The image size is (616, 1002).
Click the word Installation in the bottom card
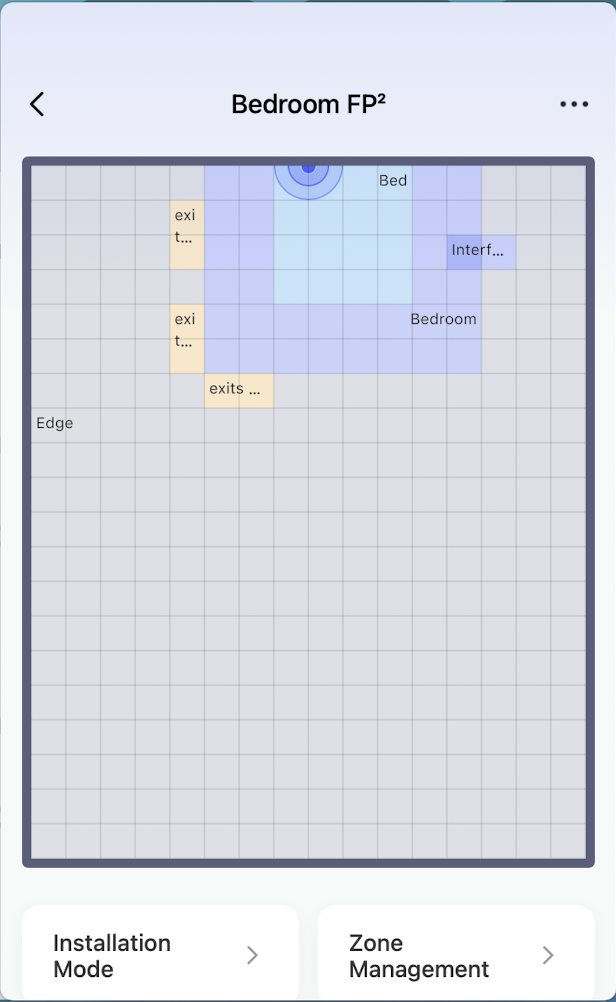coord(112,943)
